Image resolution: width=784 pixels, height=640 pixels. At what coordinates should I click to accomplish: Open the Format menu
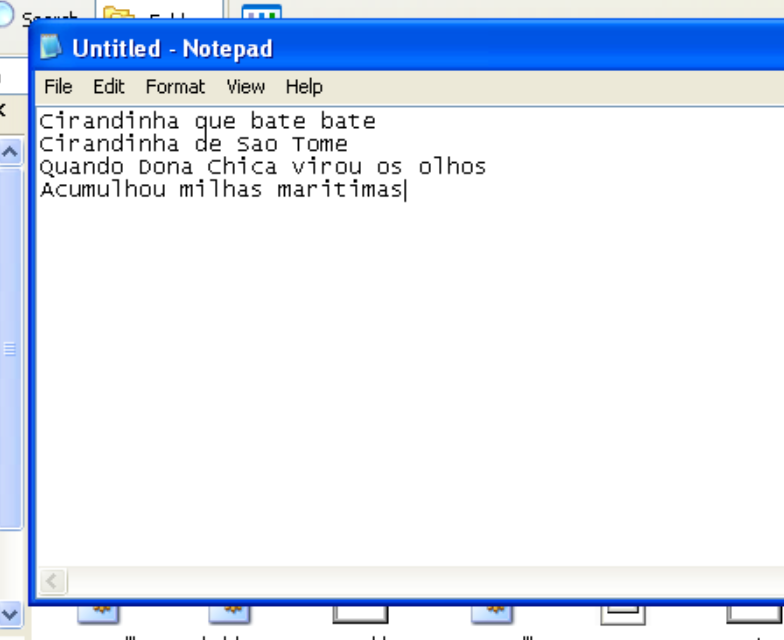175,87
